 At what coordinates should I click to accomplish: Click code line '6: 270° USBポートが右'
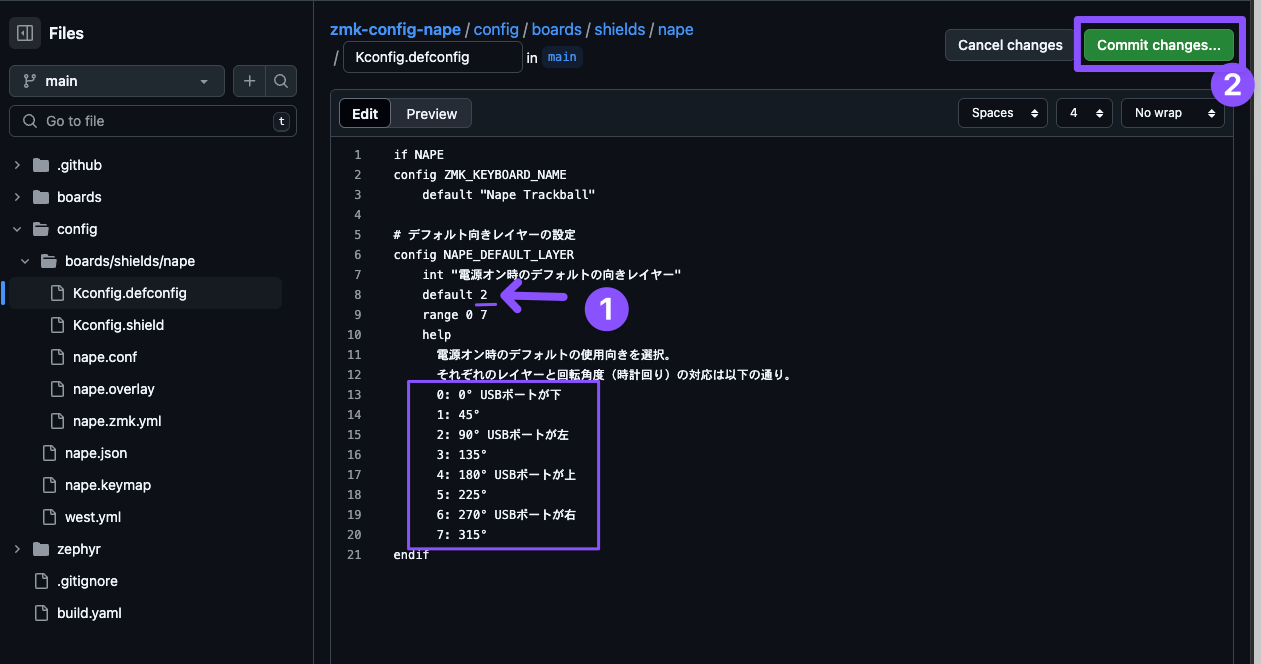click(506, 514)
